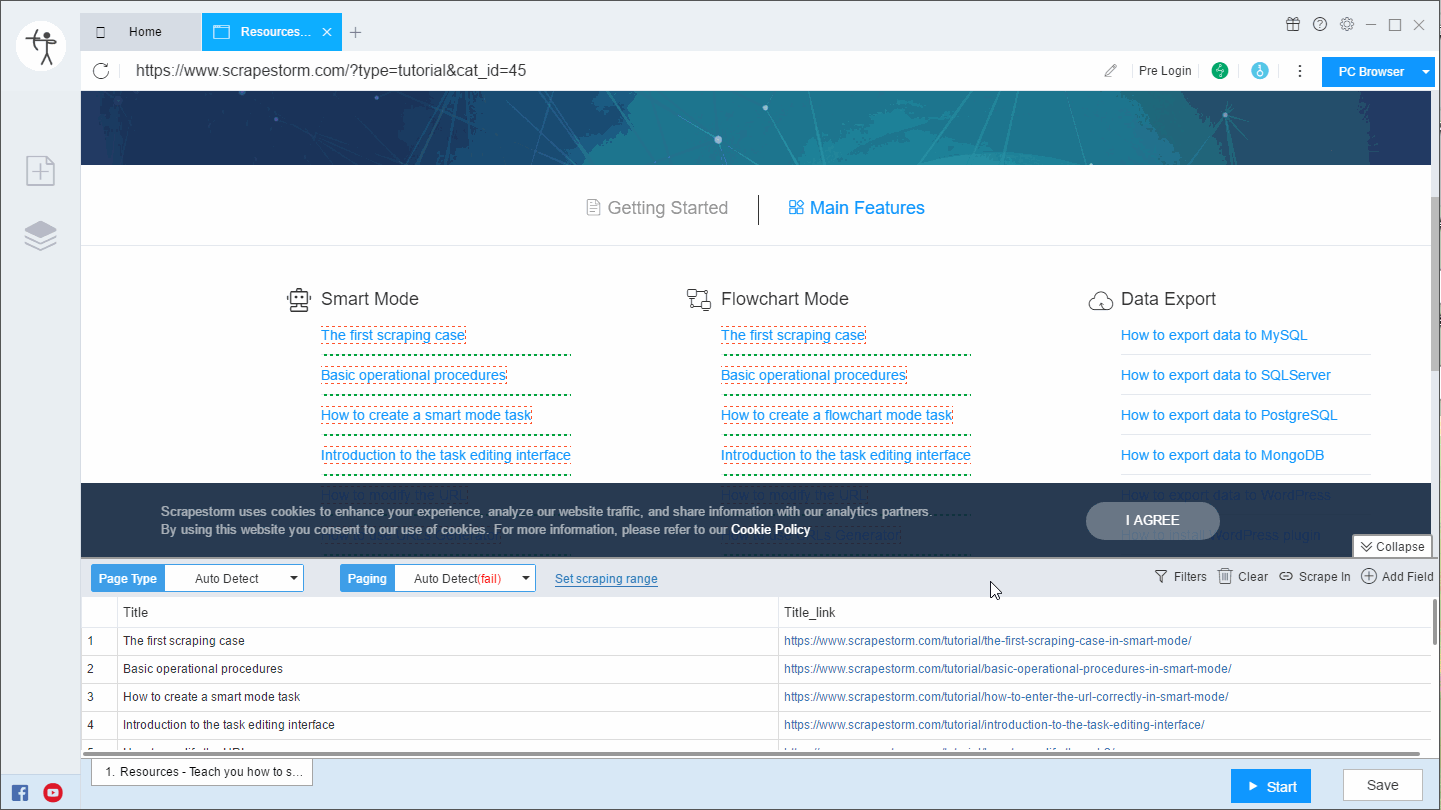Expand the Paging Auto Detect(fail) dropdown
The height and width of the screenshot is (810, 1441).
click(525, 577)
